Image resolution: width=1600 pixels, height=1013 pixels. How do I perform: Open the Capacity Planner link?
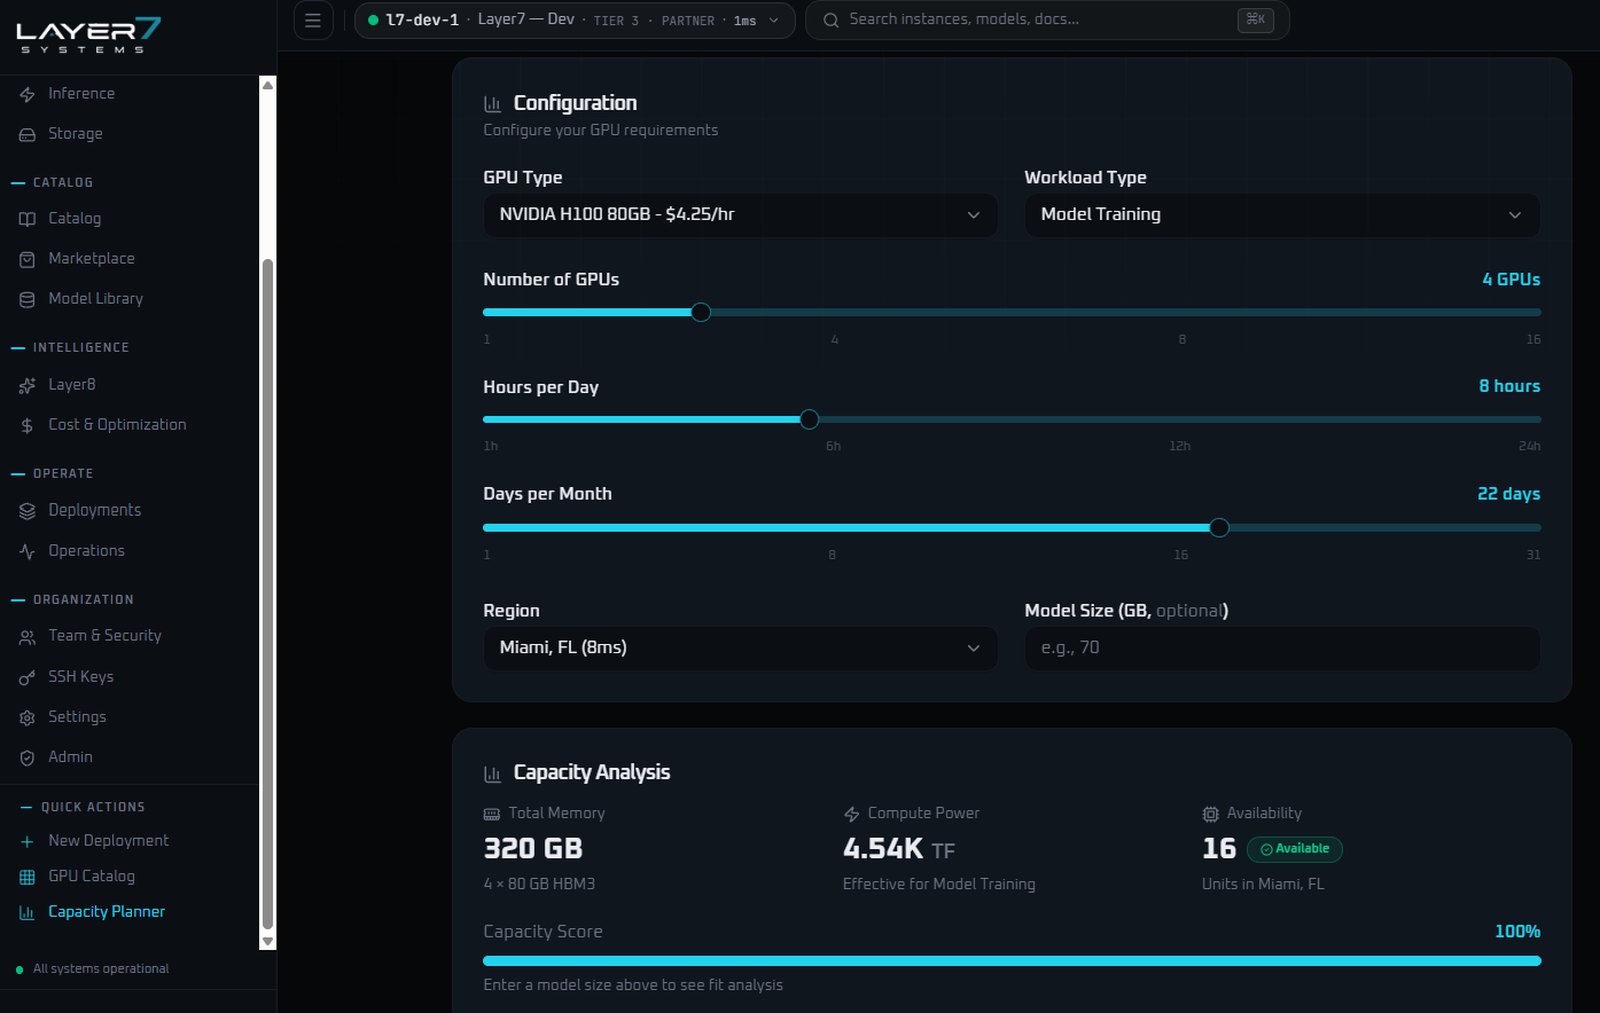[106, 911]
